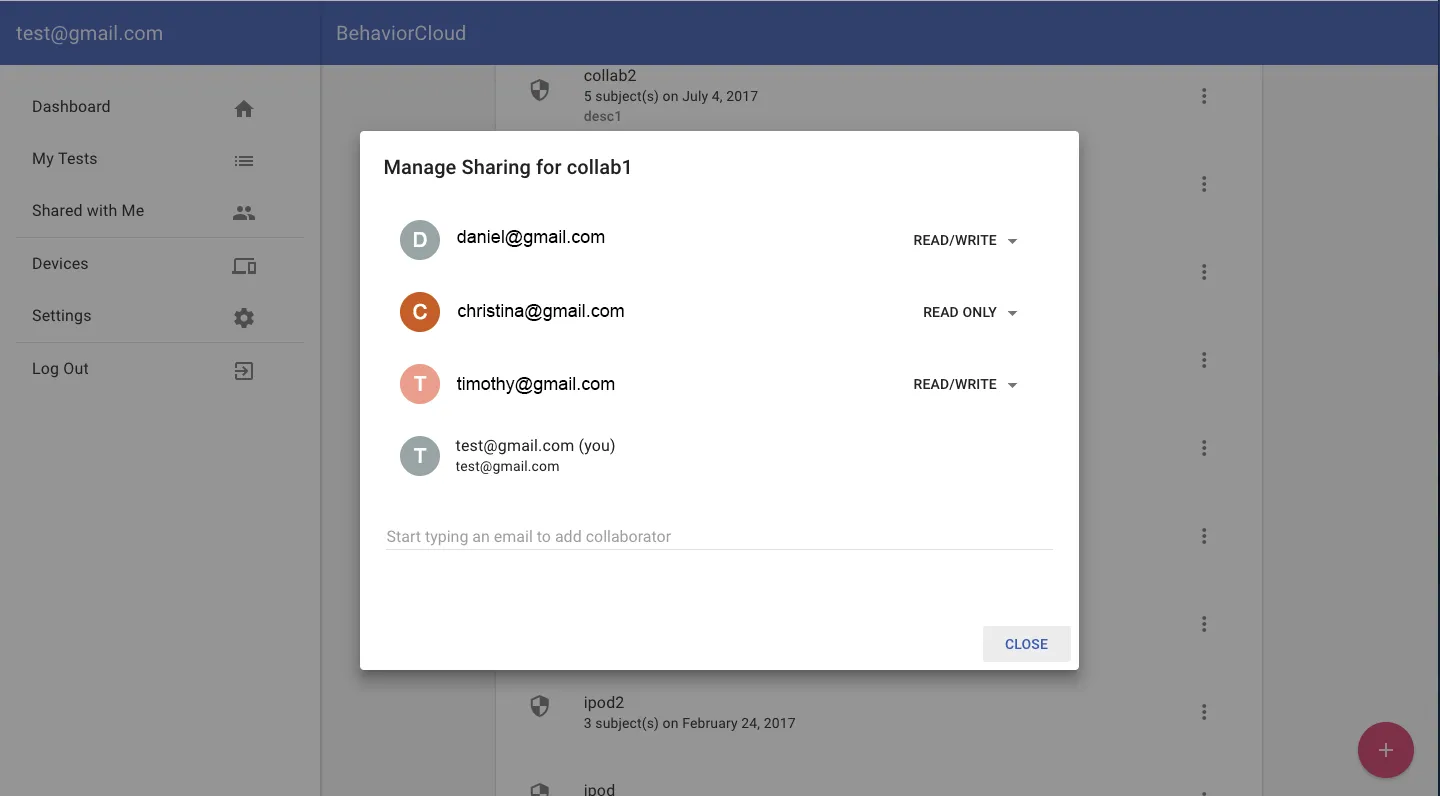Click the shield icon beside ipod2

(540, 707)
